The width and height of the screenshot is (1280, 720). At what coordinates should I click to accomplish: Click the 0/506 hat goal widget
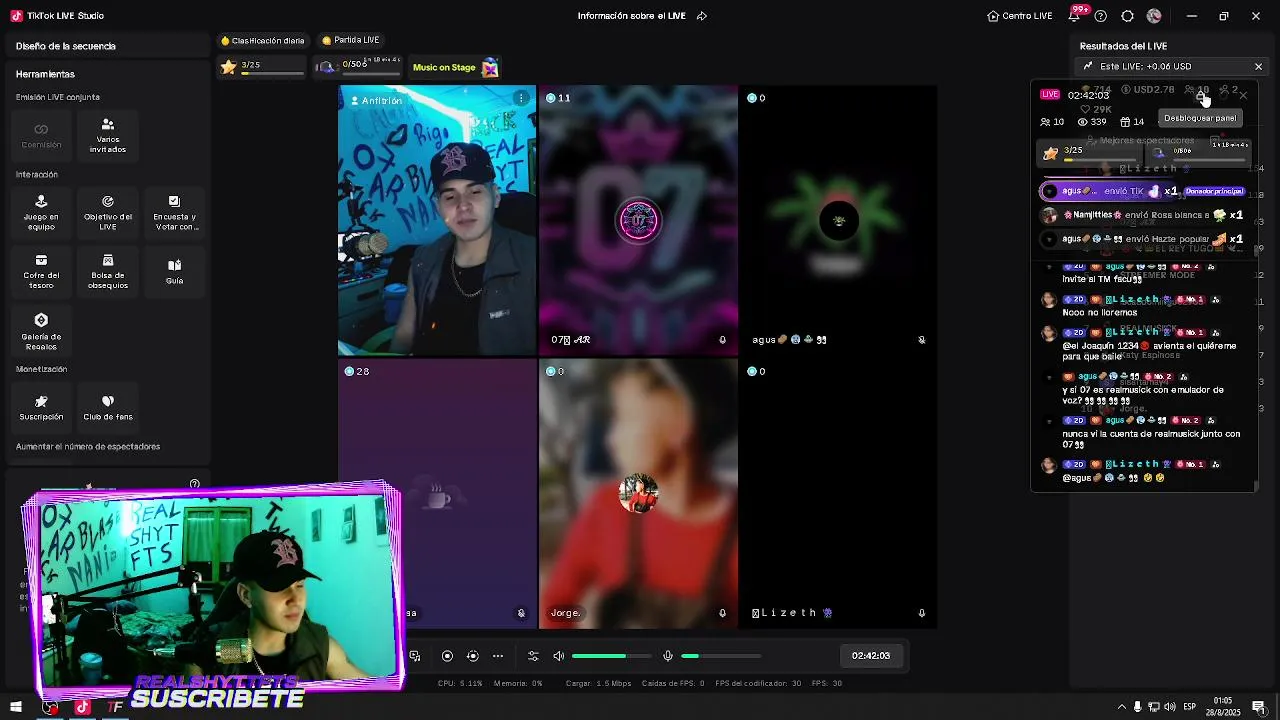click(x=359, y=67)
